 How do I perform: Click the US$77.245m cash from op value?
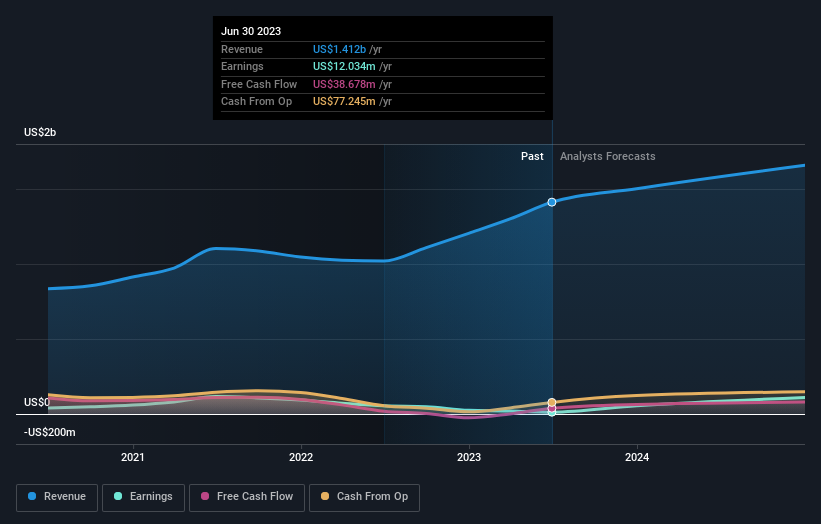click(344, 102)
